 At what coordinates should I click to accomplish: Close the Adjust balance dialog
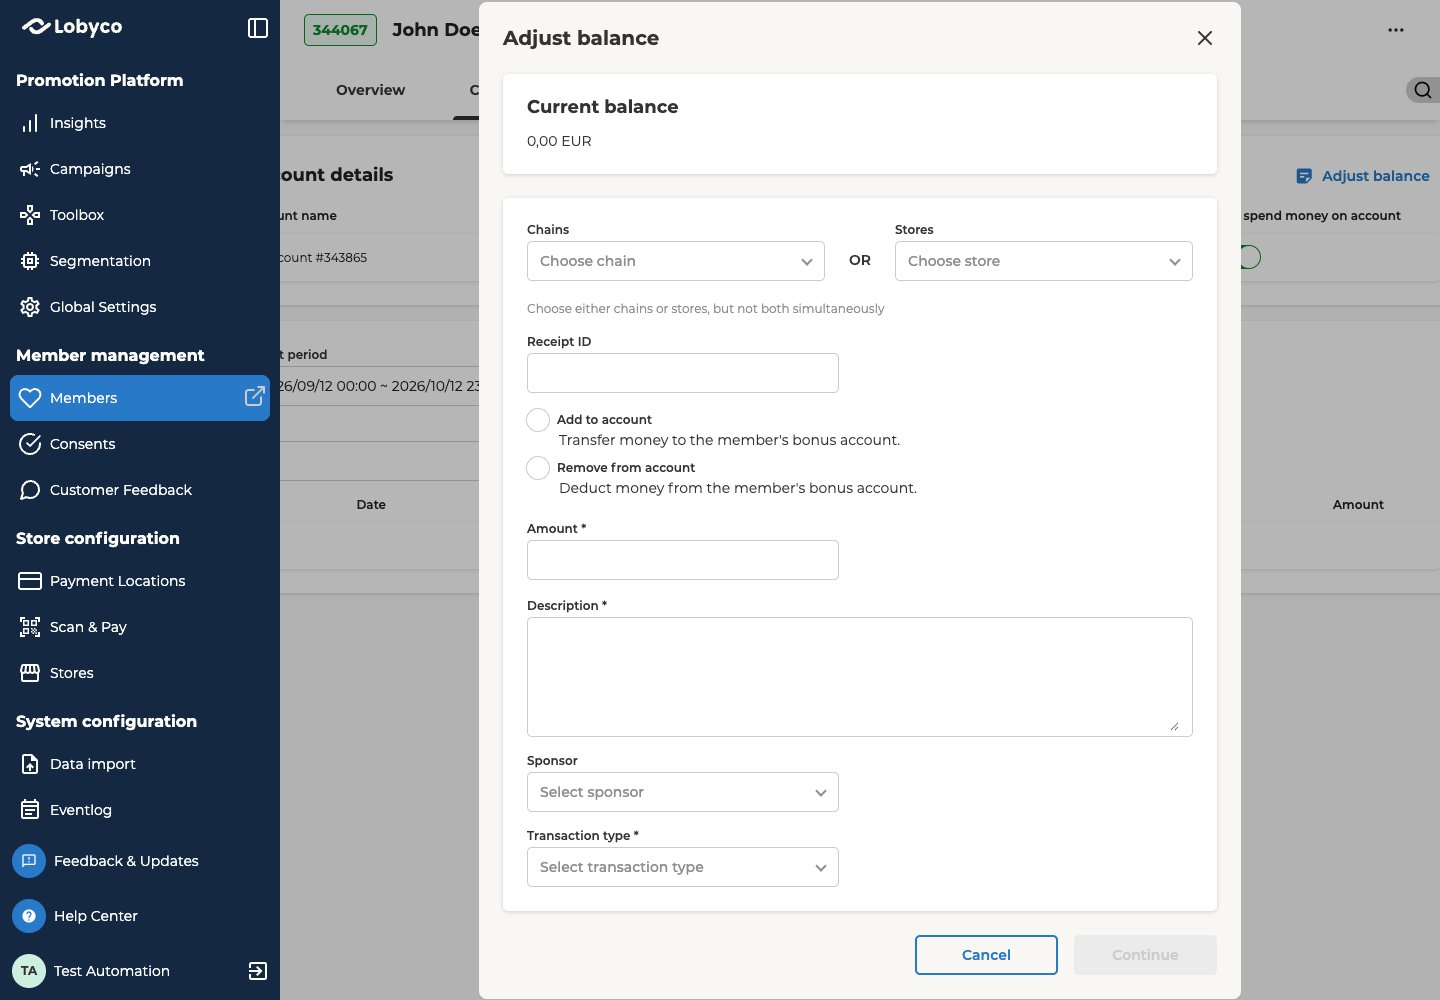click(1205, 38)
